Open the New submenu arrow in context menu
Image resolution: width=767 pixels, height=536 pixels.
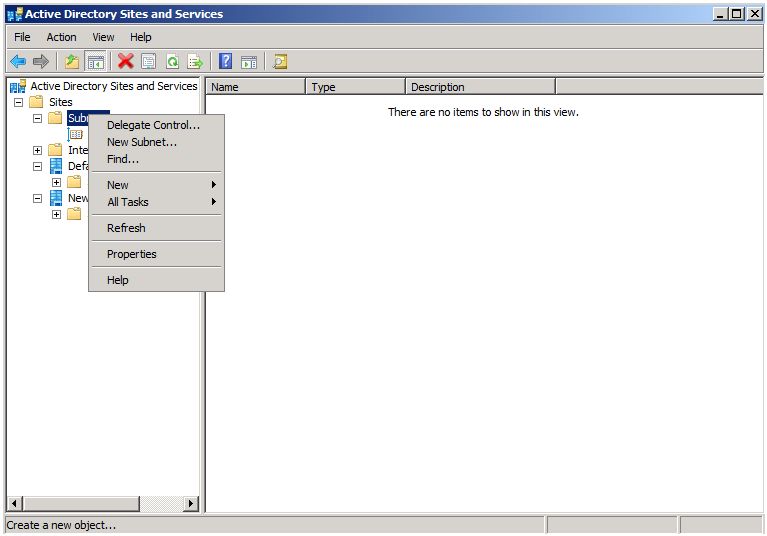coord(213,185)
